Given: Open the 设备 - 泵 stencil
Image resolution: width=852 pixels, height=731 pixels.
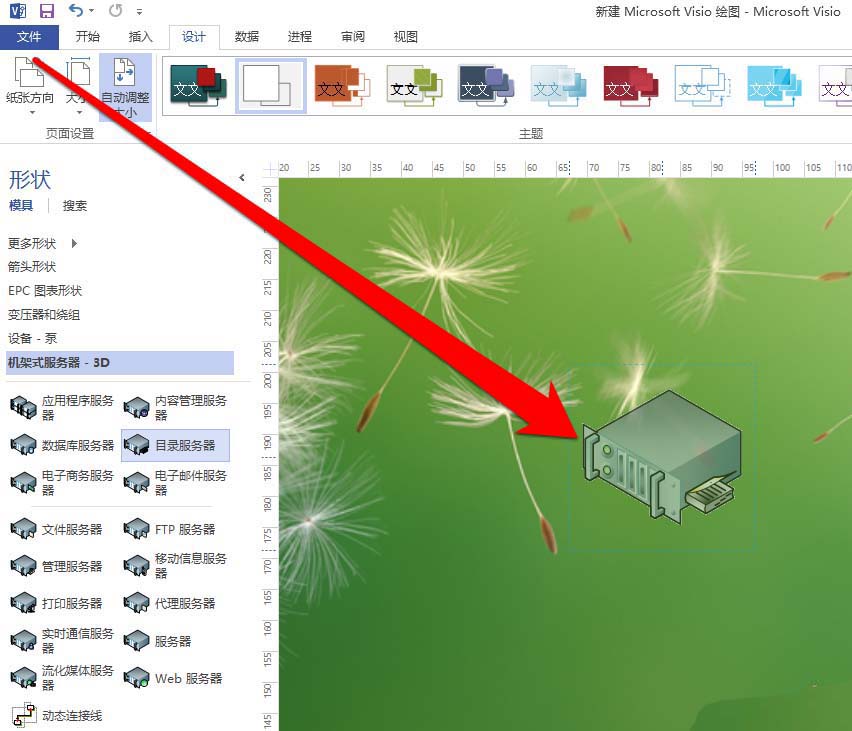Looking at the screenshot, I should pyautogui.click(x=32, y=339).
